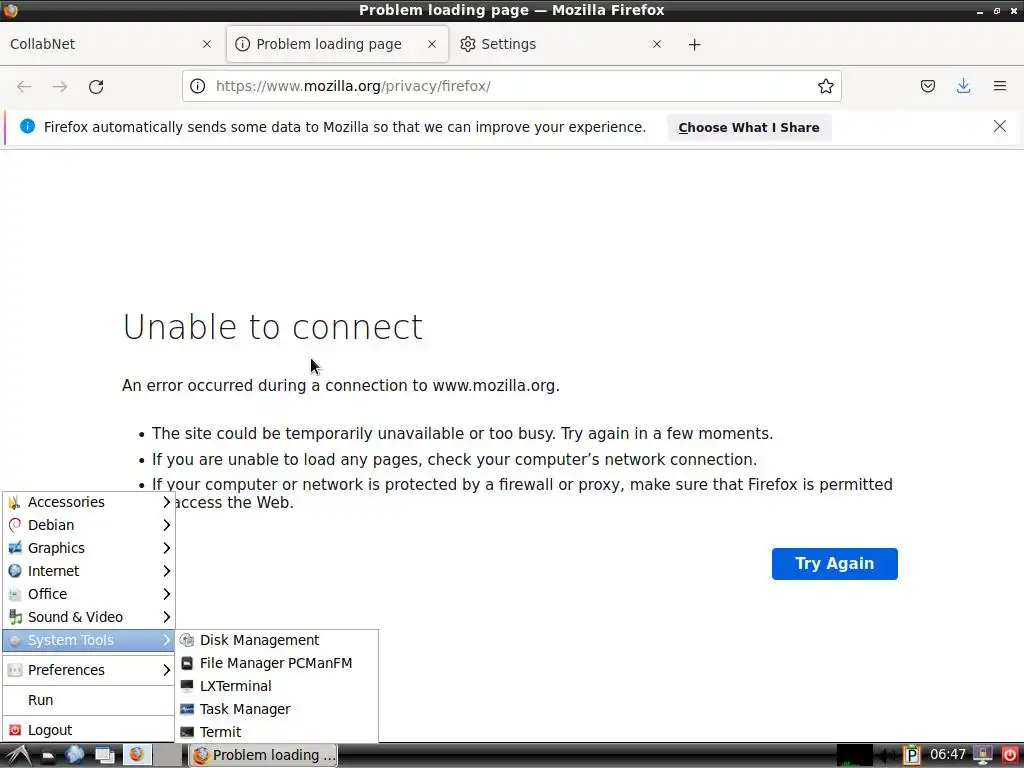Click the show desktop icon in taskbar
1024x768 pixels.
tap(104, 756)
